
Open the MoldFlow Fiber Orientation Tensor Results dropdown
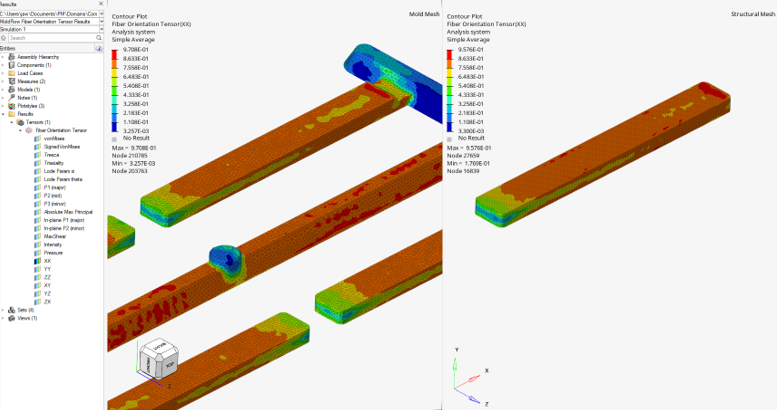(x=101, y=22)
